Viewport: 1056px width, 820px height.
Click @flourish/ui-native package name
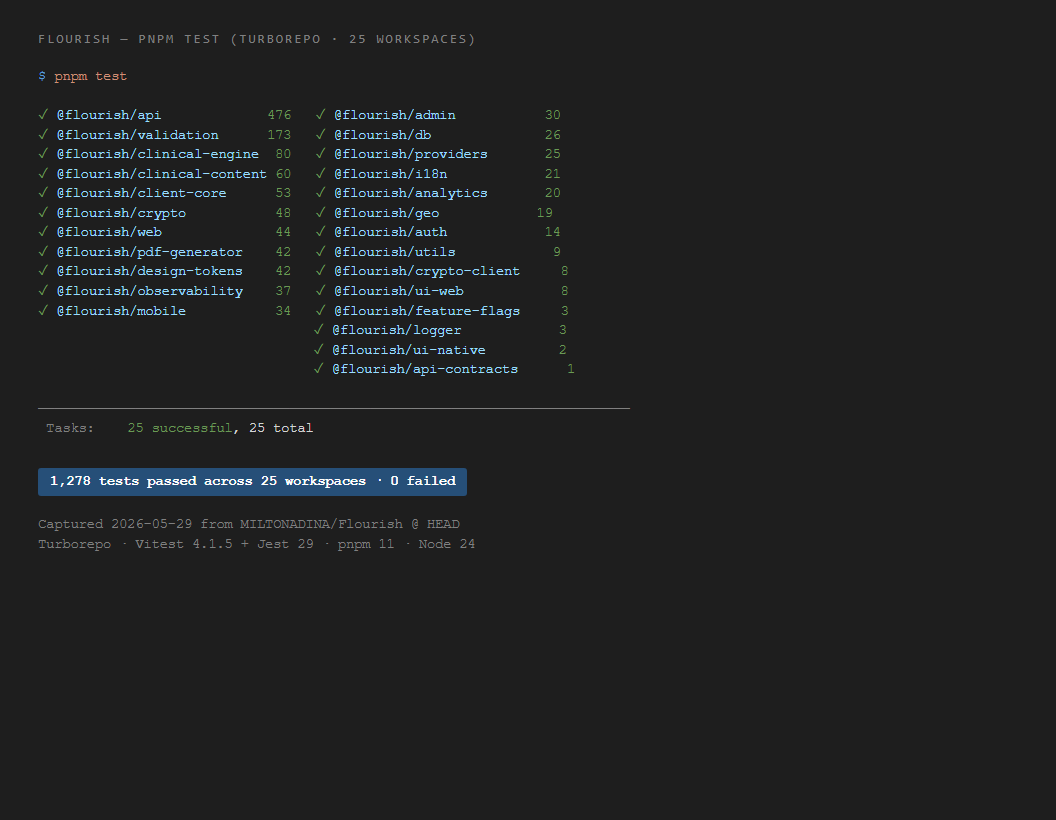coord(409,349)
